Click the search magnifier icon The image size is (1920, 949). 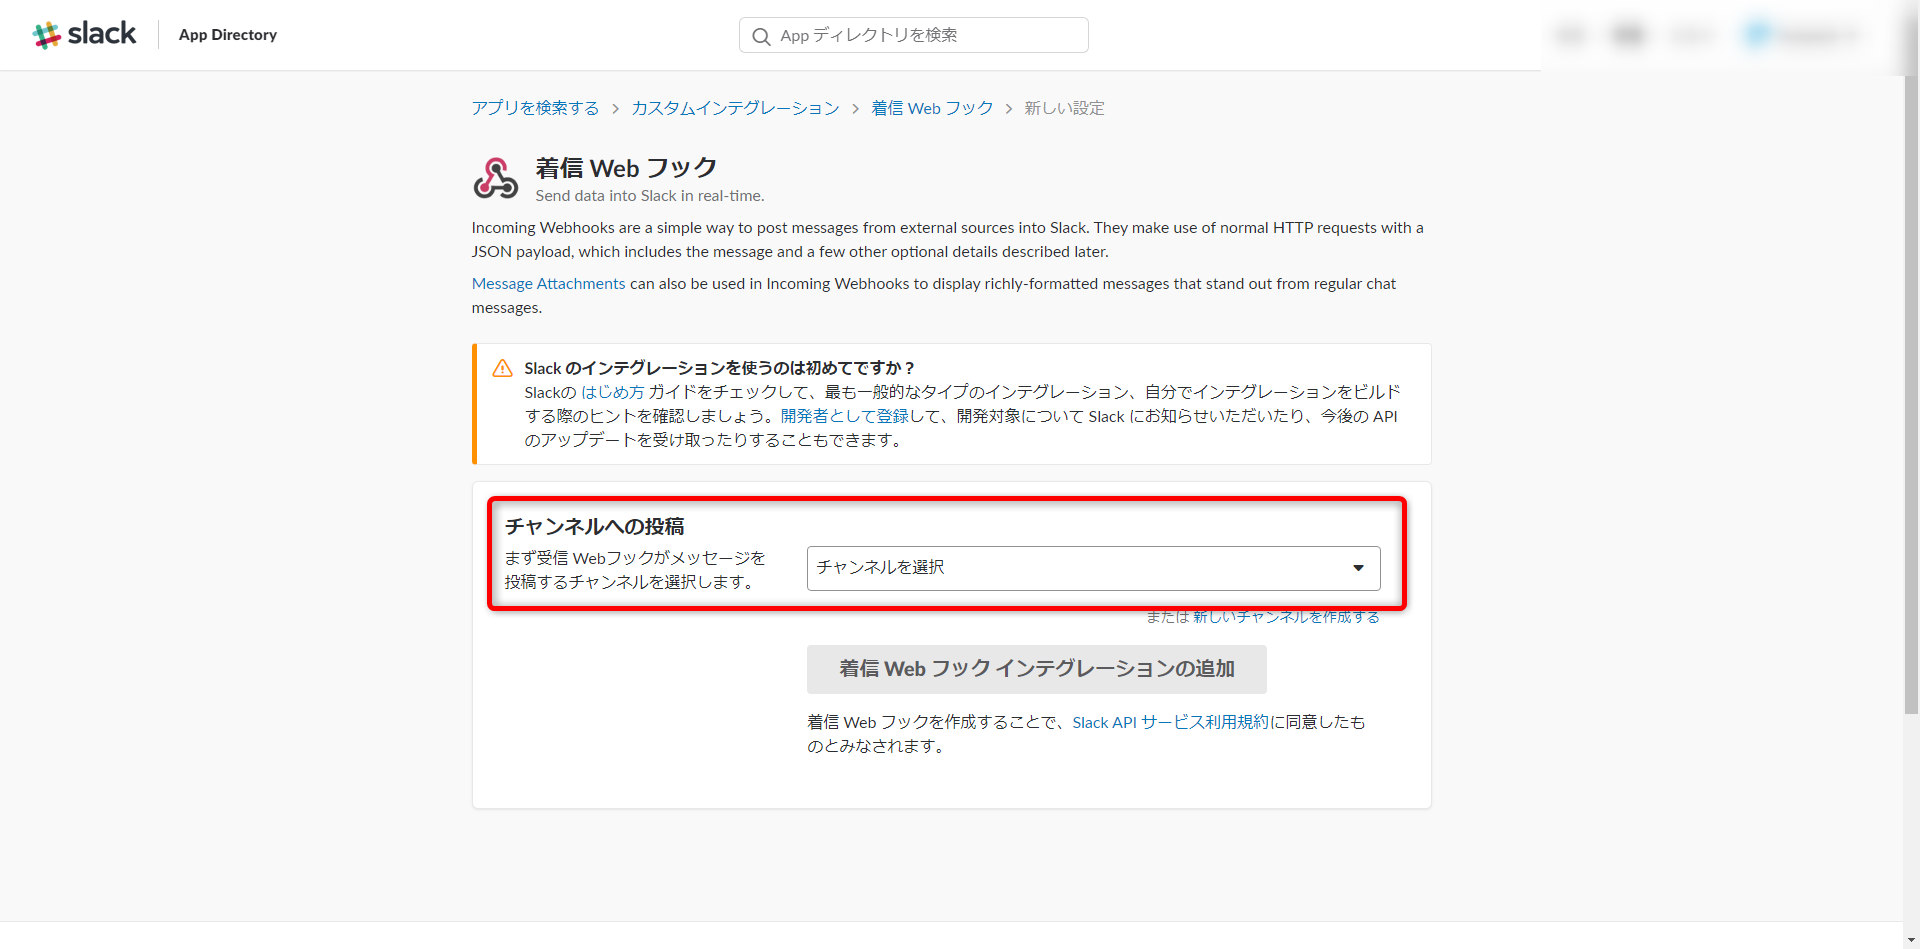[x=761, y=36]
